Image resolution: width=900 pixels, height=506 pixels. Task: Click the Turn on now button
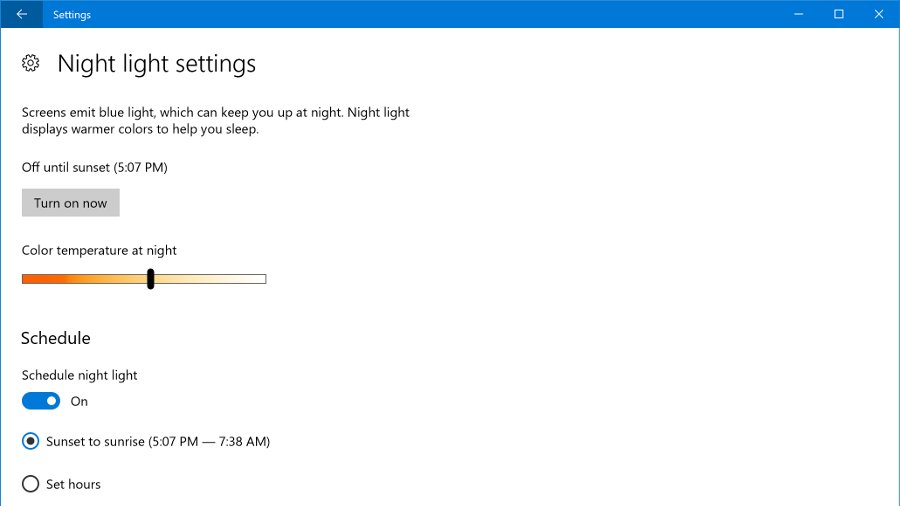pos(71,203)
